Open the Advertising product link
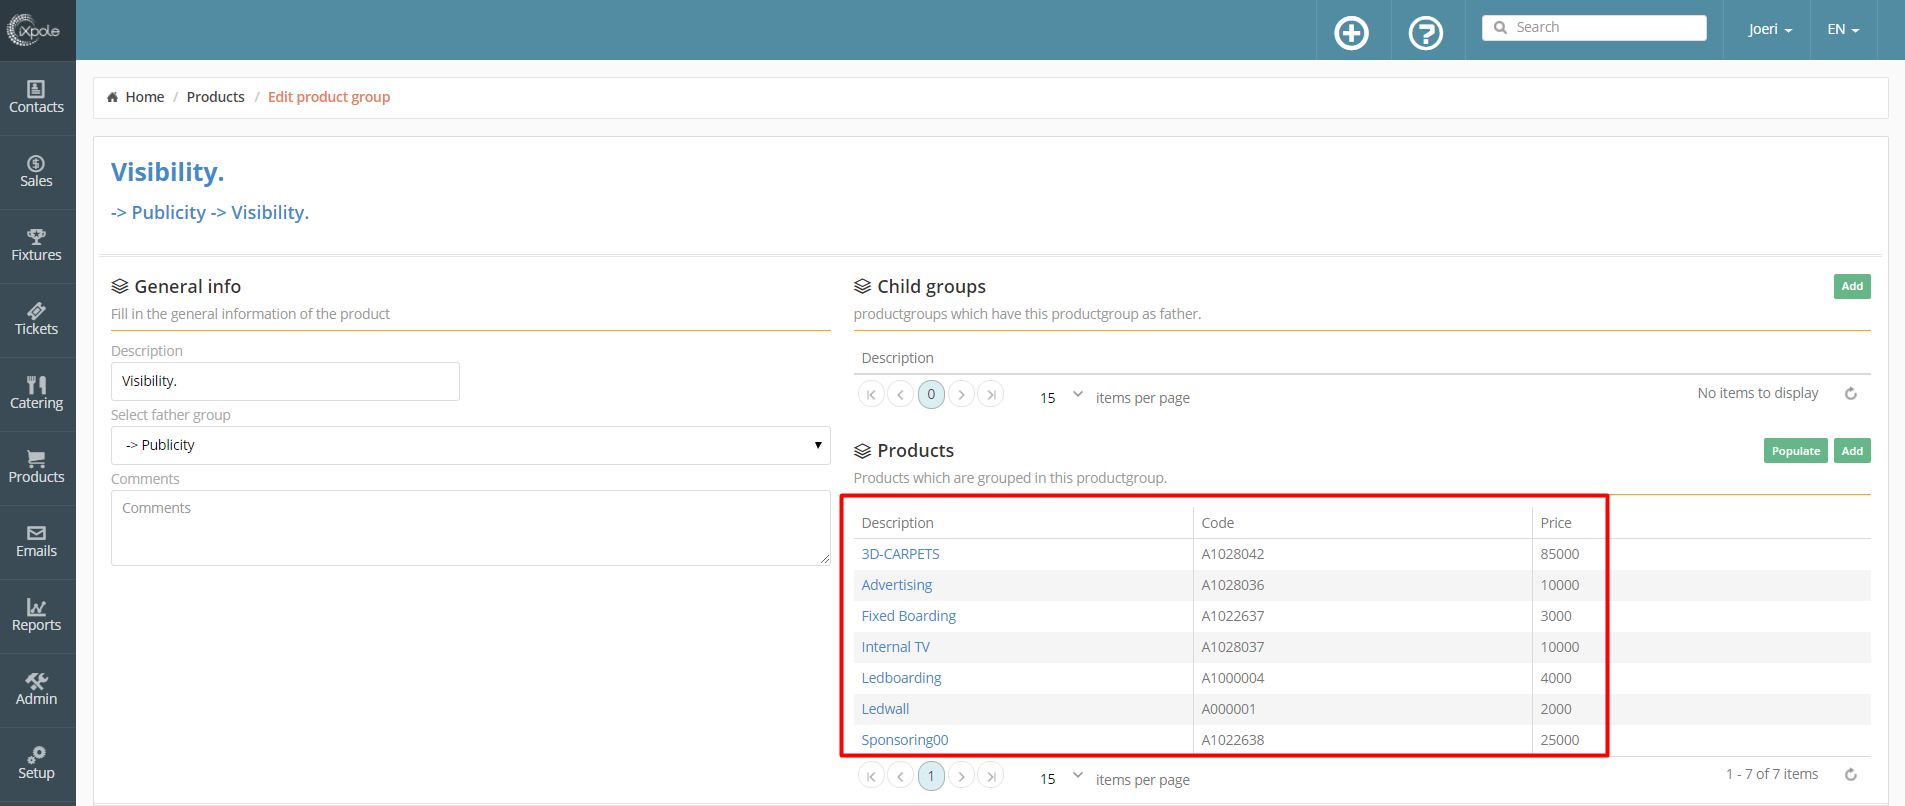This screenshot has height=806, width=1905. [897, 585]
